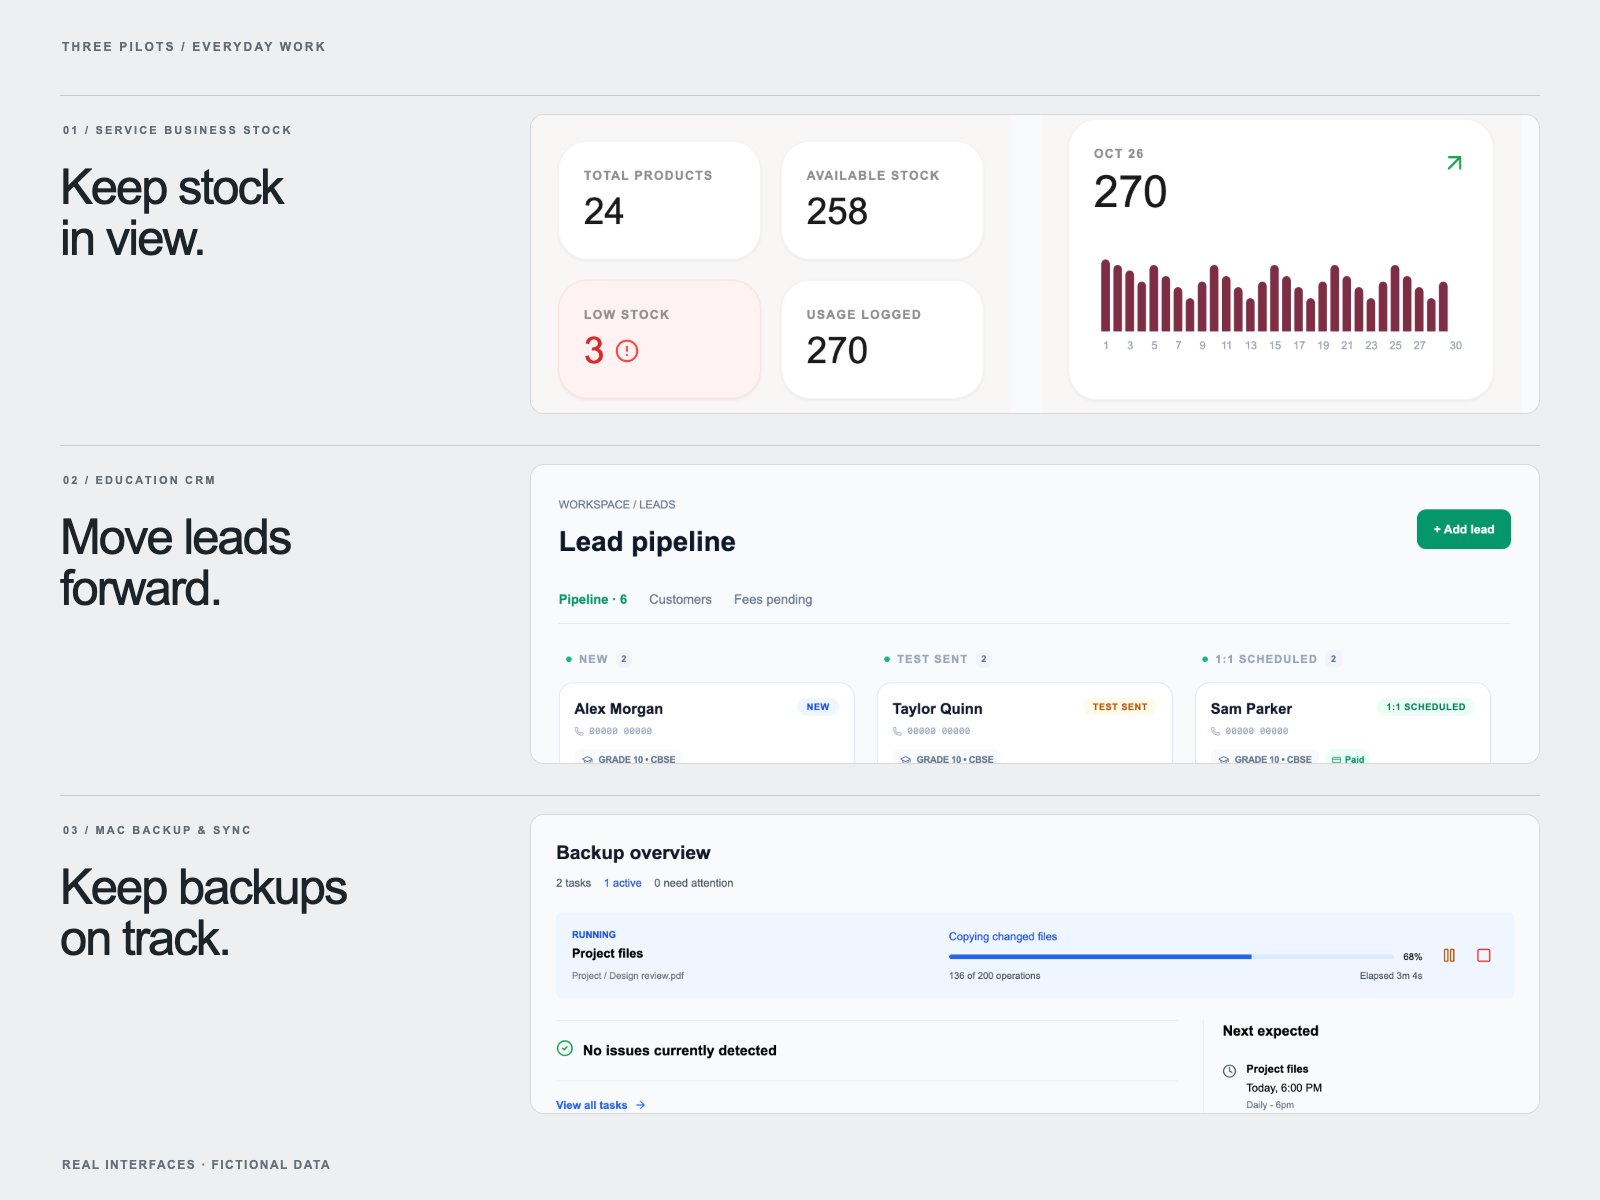Screen dimensions: 1600x1200
Task: Click the 136 of 200 operations text
Action: click(995, 976)
